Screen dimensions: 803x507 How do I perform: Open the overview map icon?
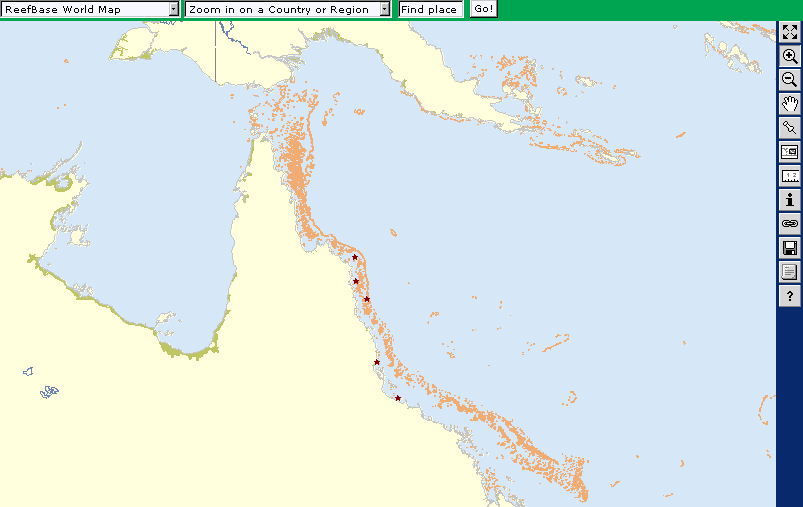pos(789,152)
